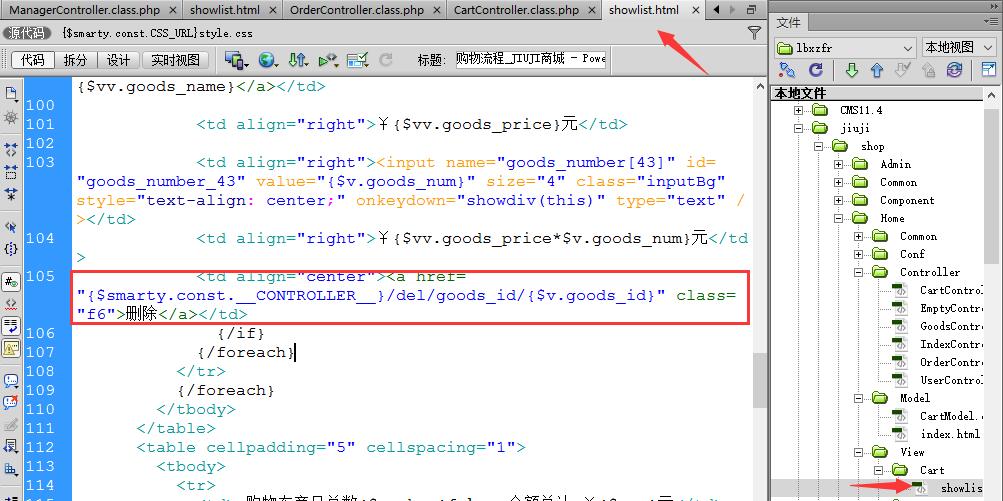The image size is (1003, 501).
Task: Turn on 实时视图 live view
Action: [175, 60]
